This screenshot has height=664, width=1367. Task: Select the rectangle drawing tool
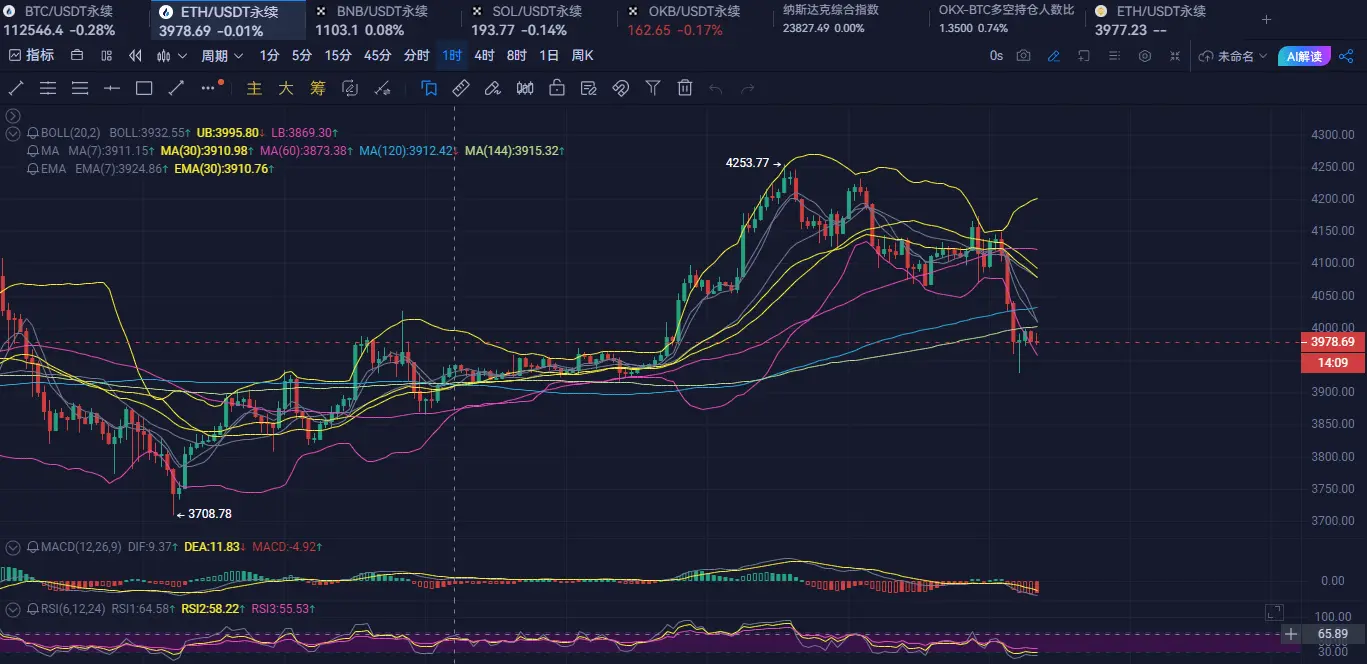(x=144, y=88)
